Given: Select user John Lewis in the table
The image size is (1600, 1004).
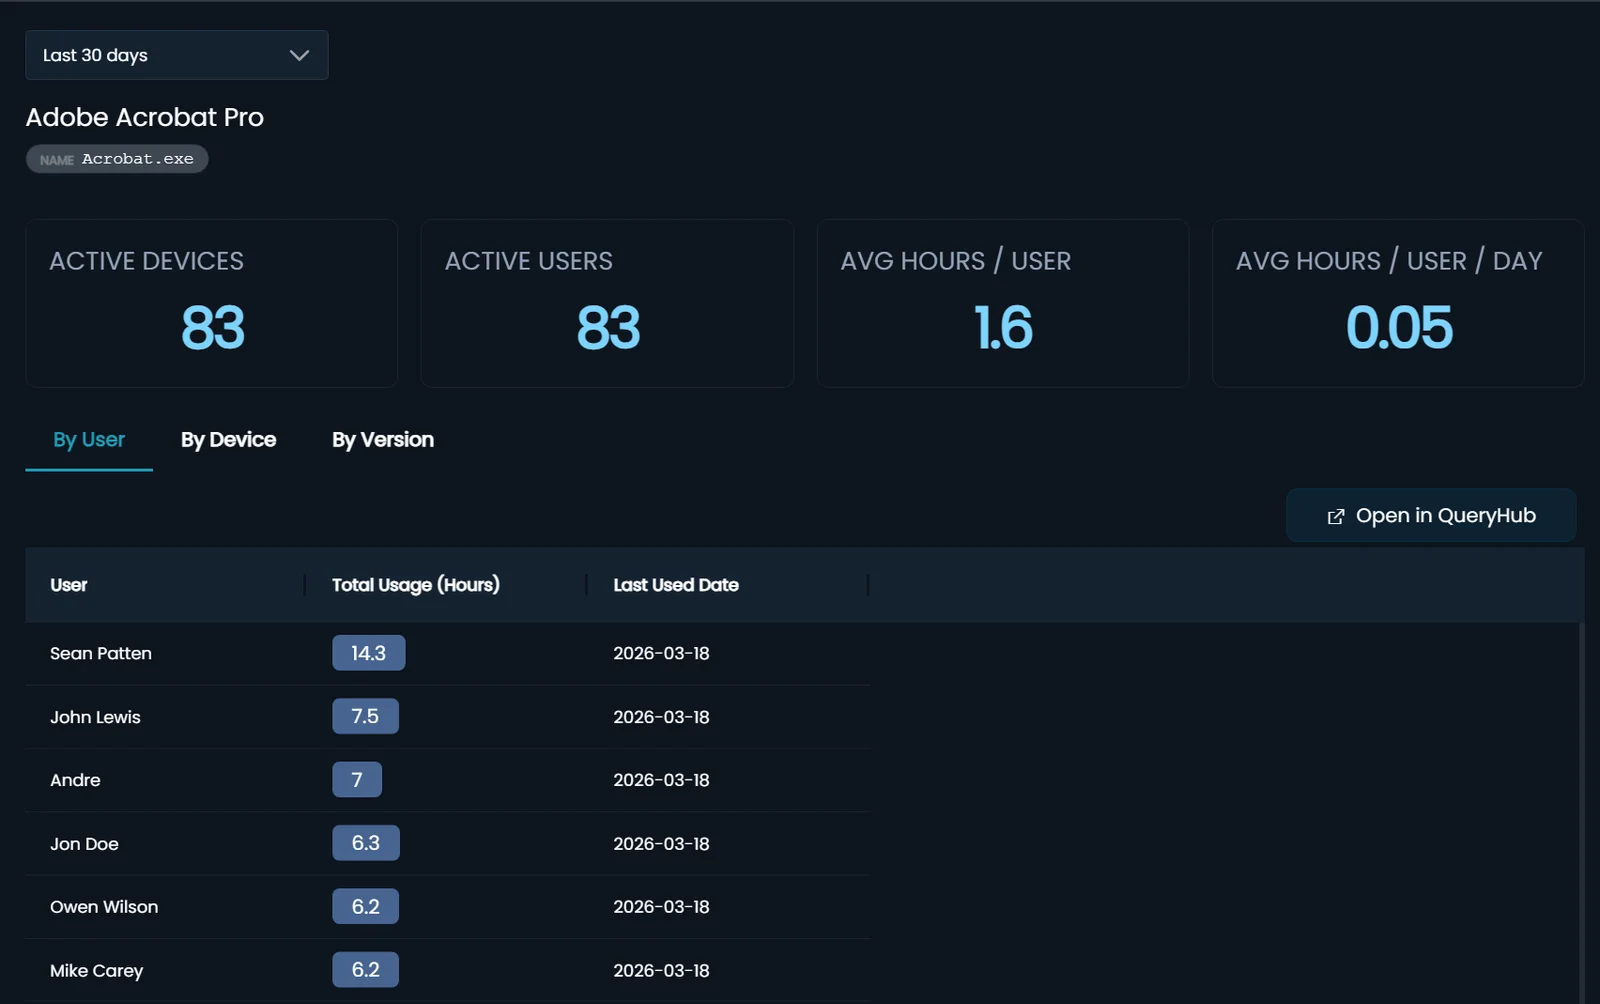Looking at the screenshot, I should [95, 717].
